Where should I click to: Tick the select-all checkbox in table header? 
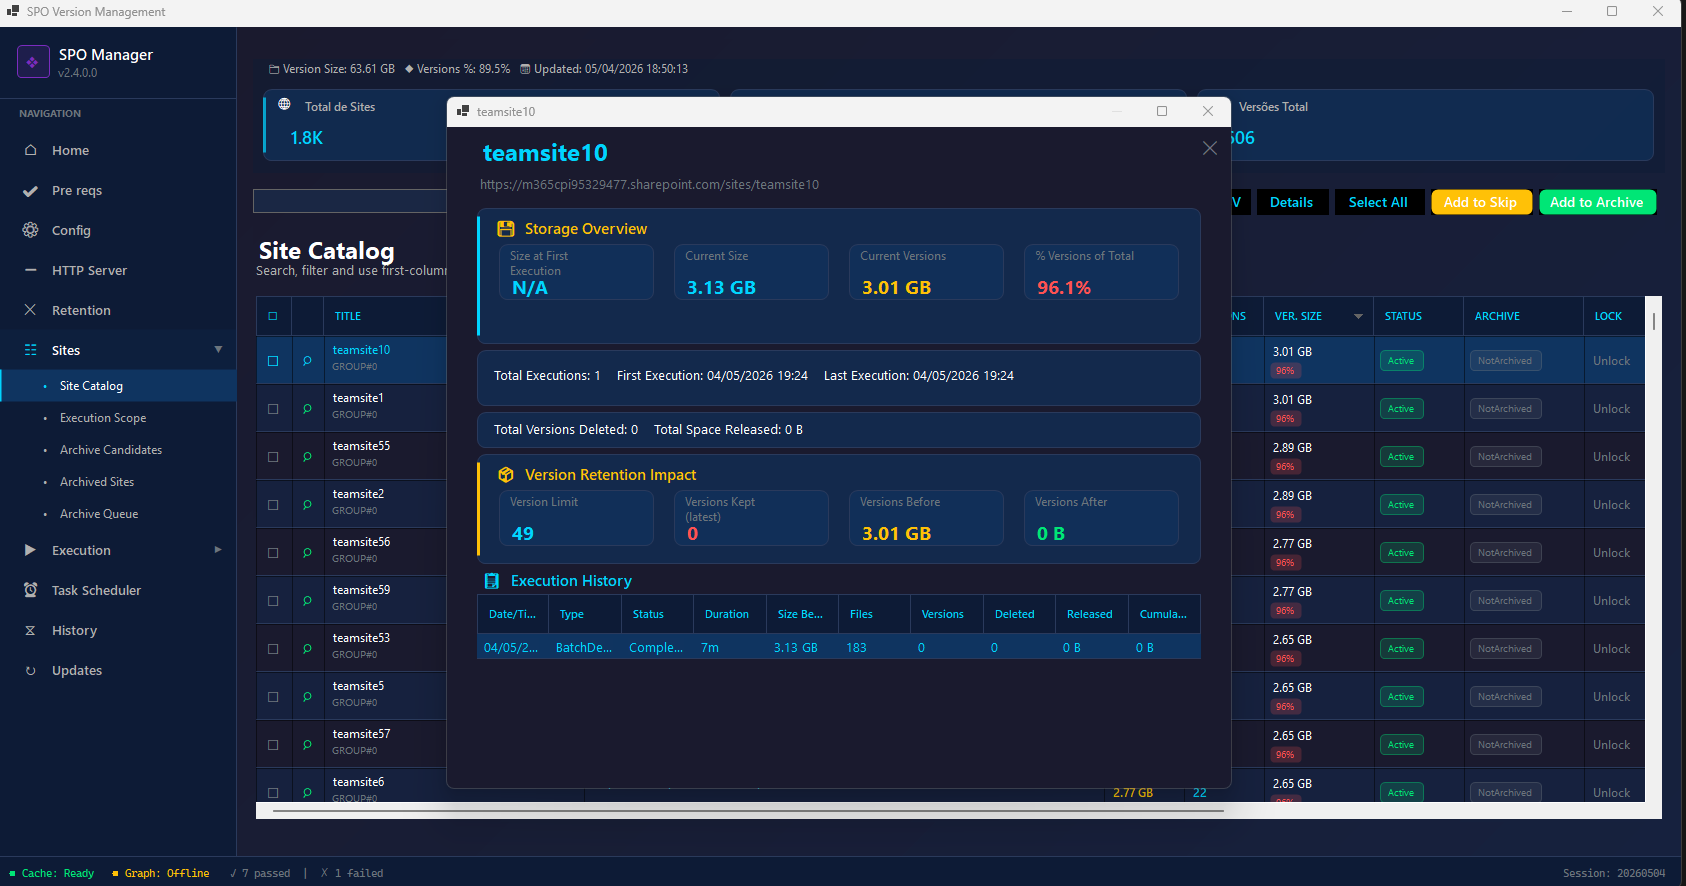(273, 316)
